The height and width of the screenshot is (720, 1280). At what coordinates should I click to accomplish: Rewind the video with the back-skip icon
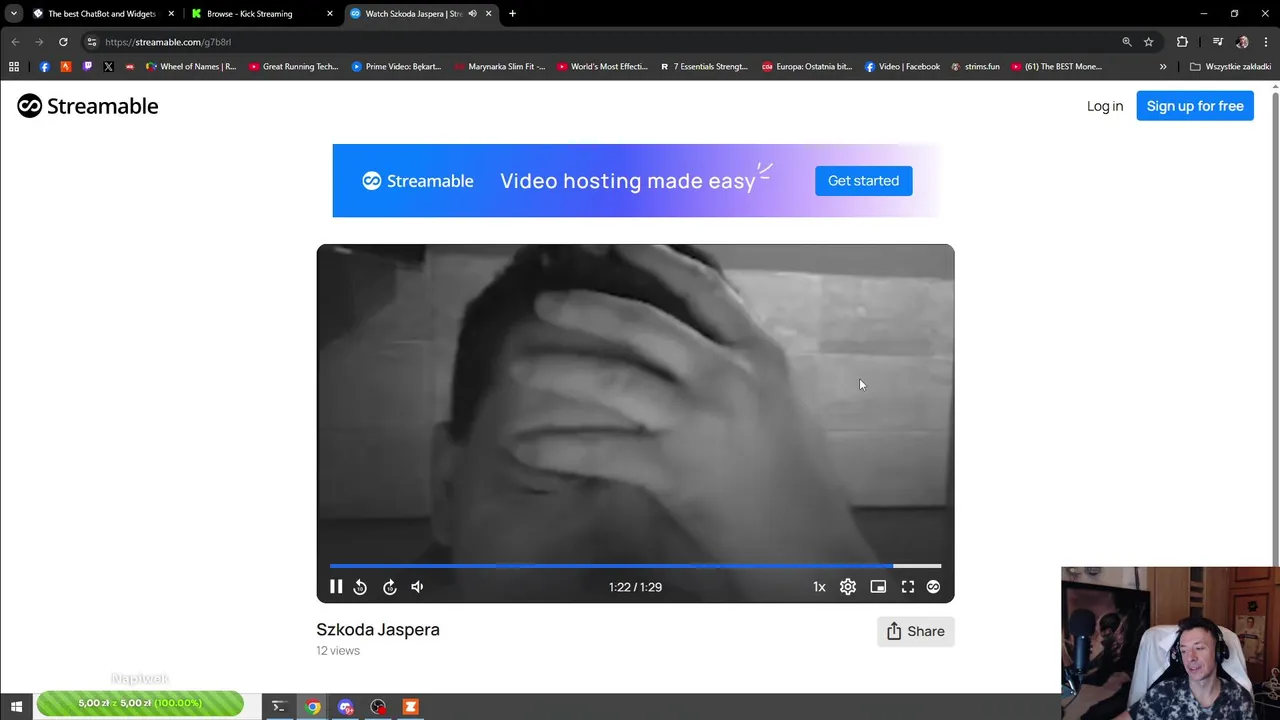[360, 587]
